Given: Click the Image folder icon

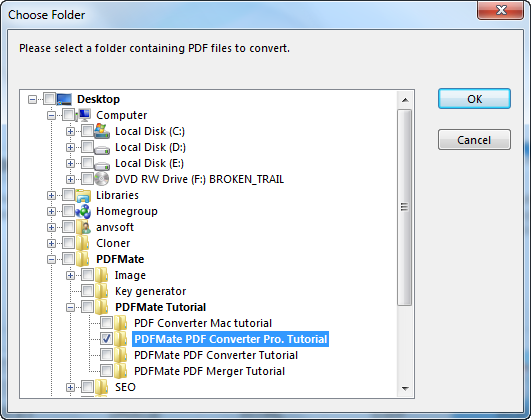Looking at the screenshot, I should click(x=102, y=275).
